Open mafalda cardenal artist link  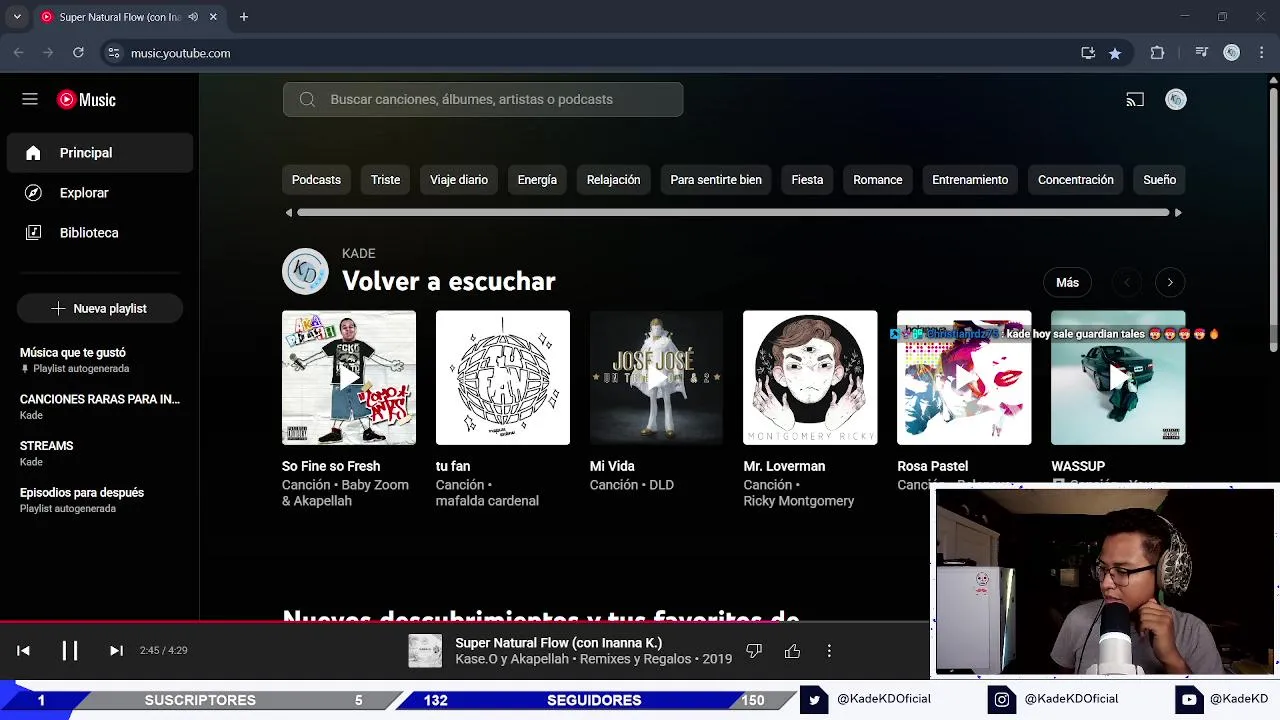click(x=487, y=501)
